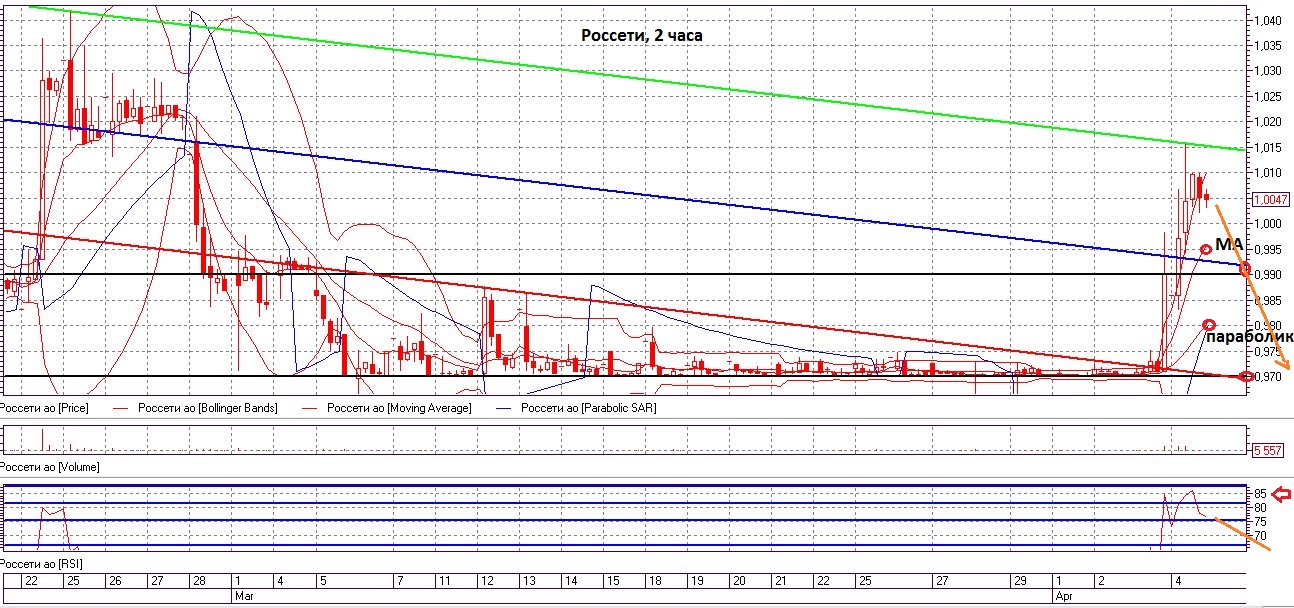Click date label 29 on time axis
This screenshot has width=1294, height=608.
click(x=1020, y=581)
